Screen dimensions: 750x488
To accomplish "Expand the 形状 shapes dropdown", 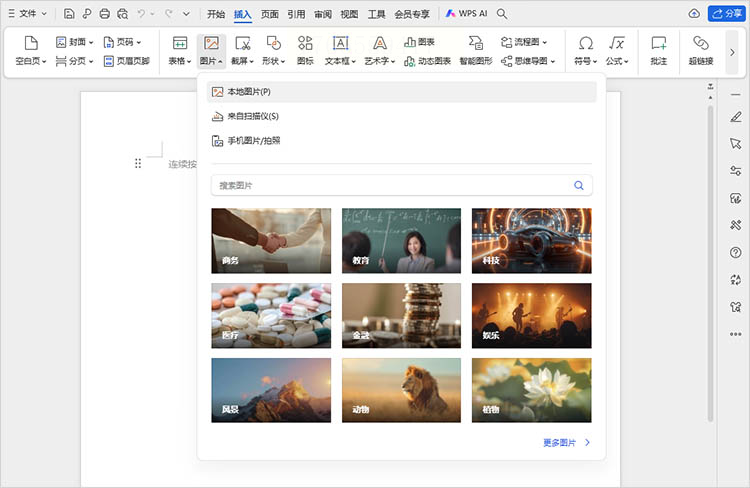I will pos(273,61).
